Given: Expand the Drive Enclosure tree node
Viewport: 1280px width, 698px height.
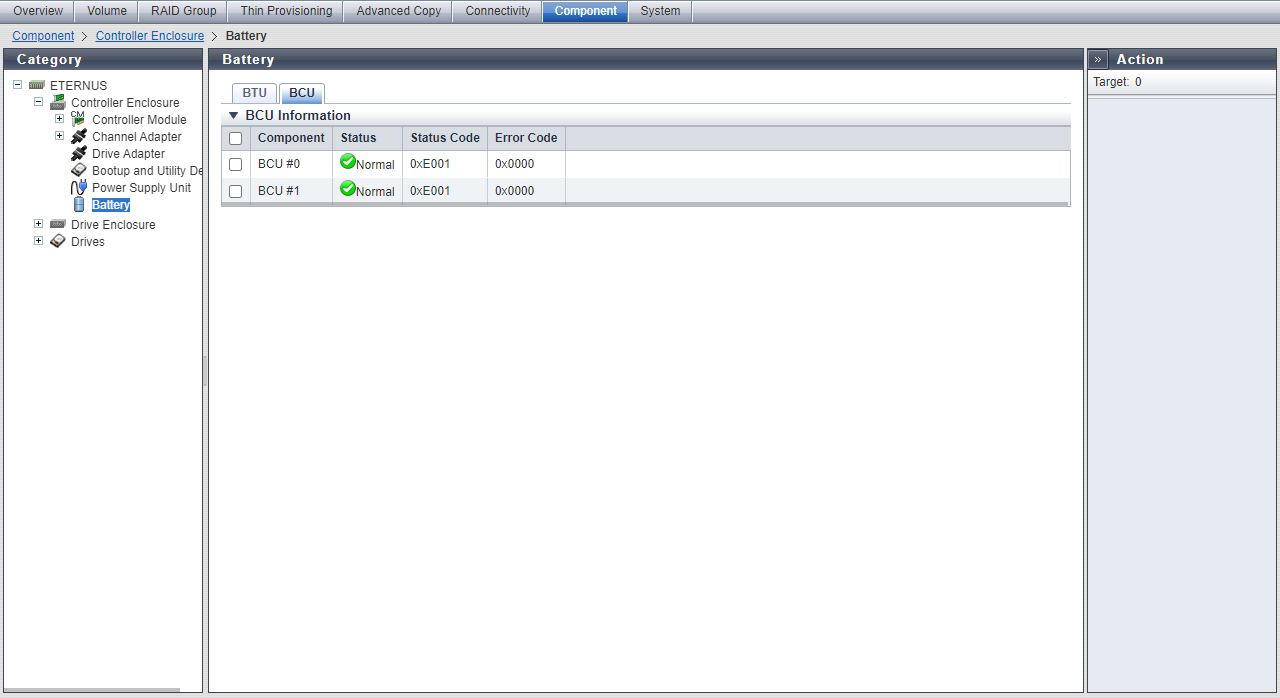Looking at the screenshot, I should click(x=38, y=224).
